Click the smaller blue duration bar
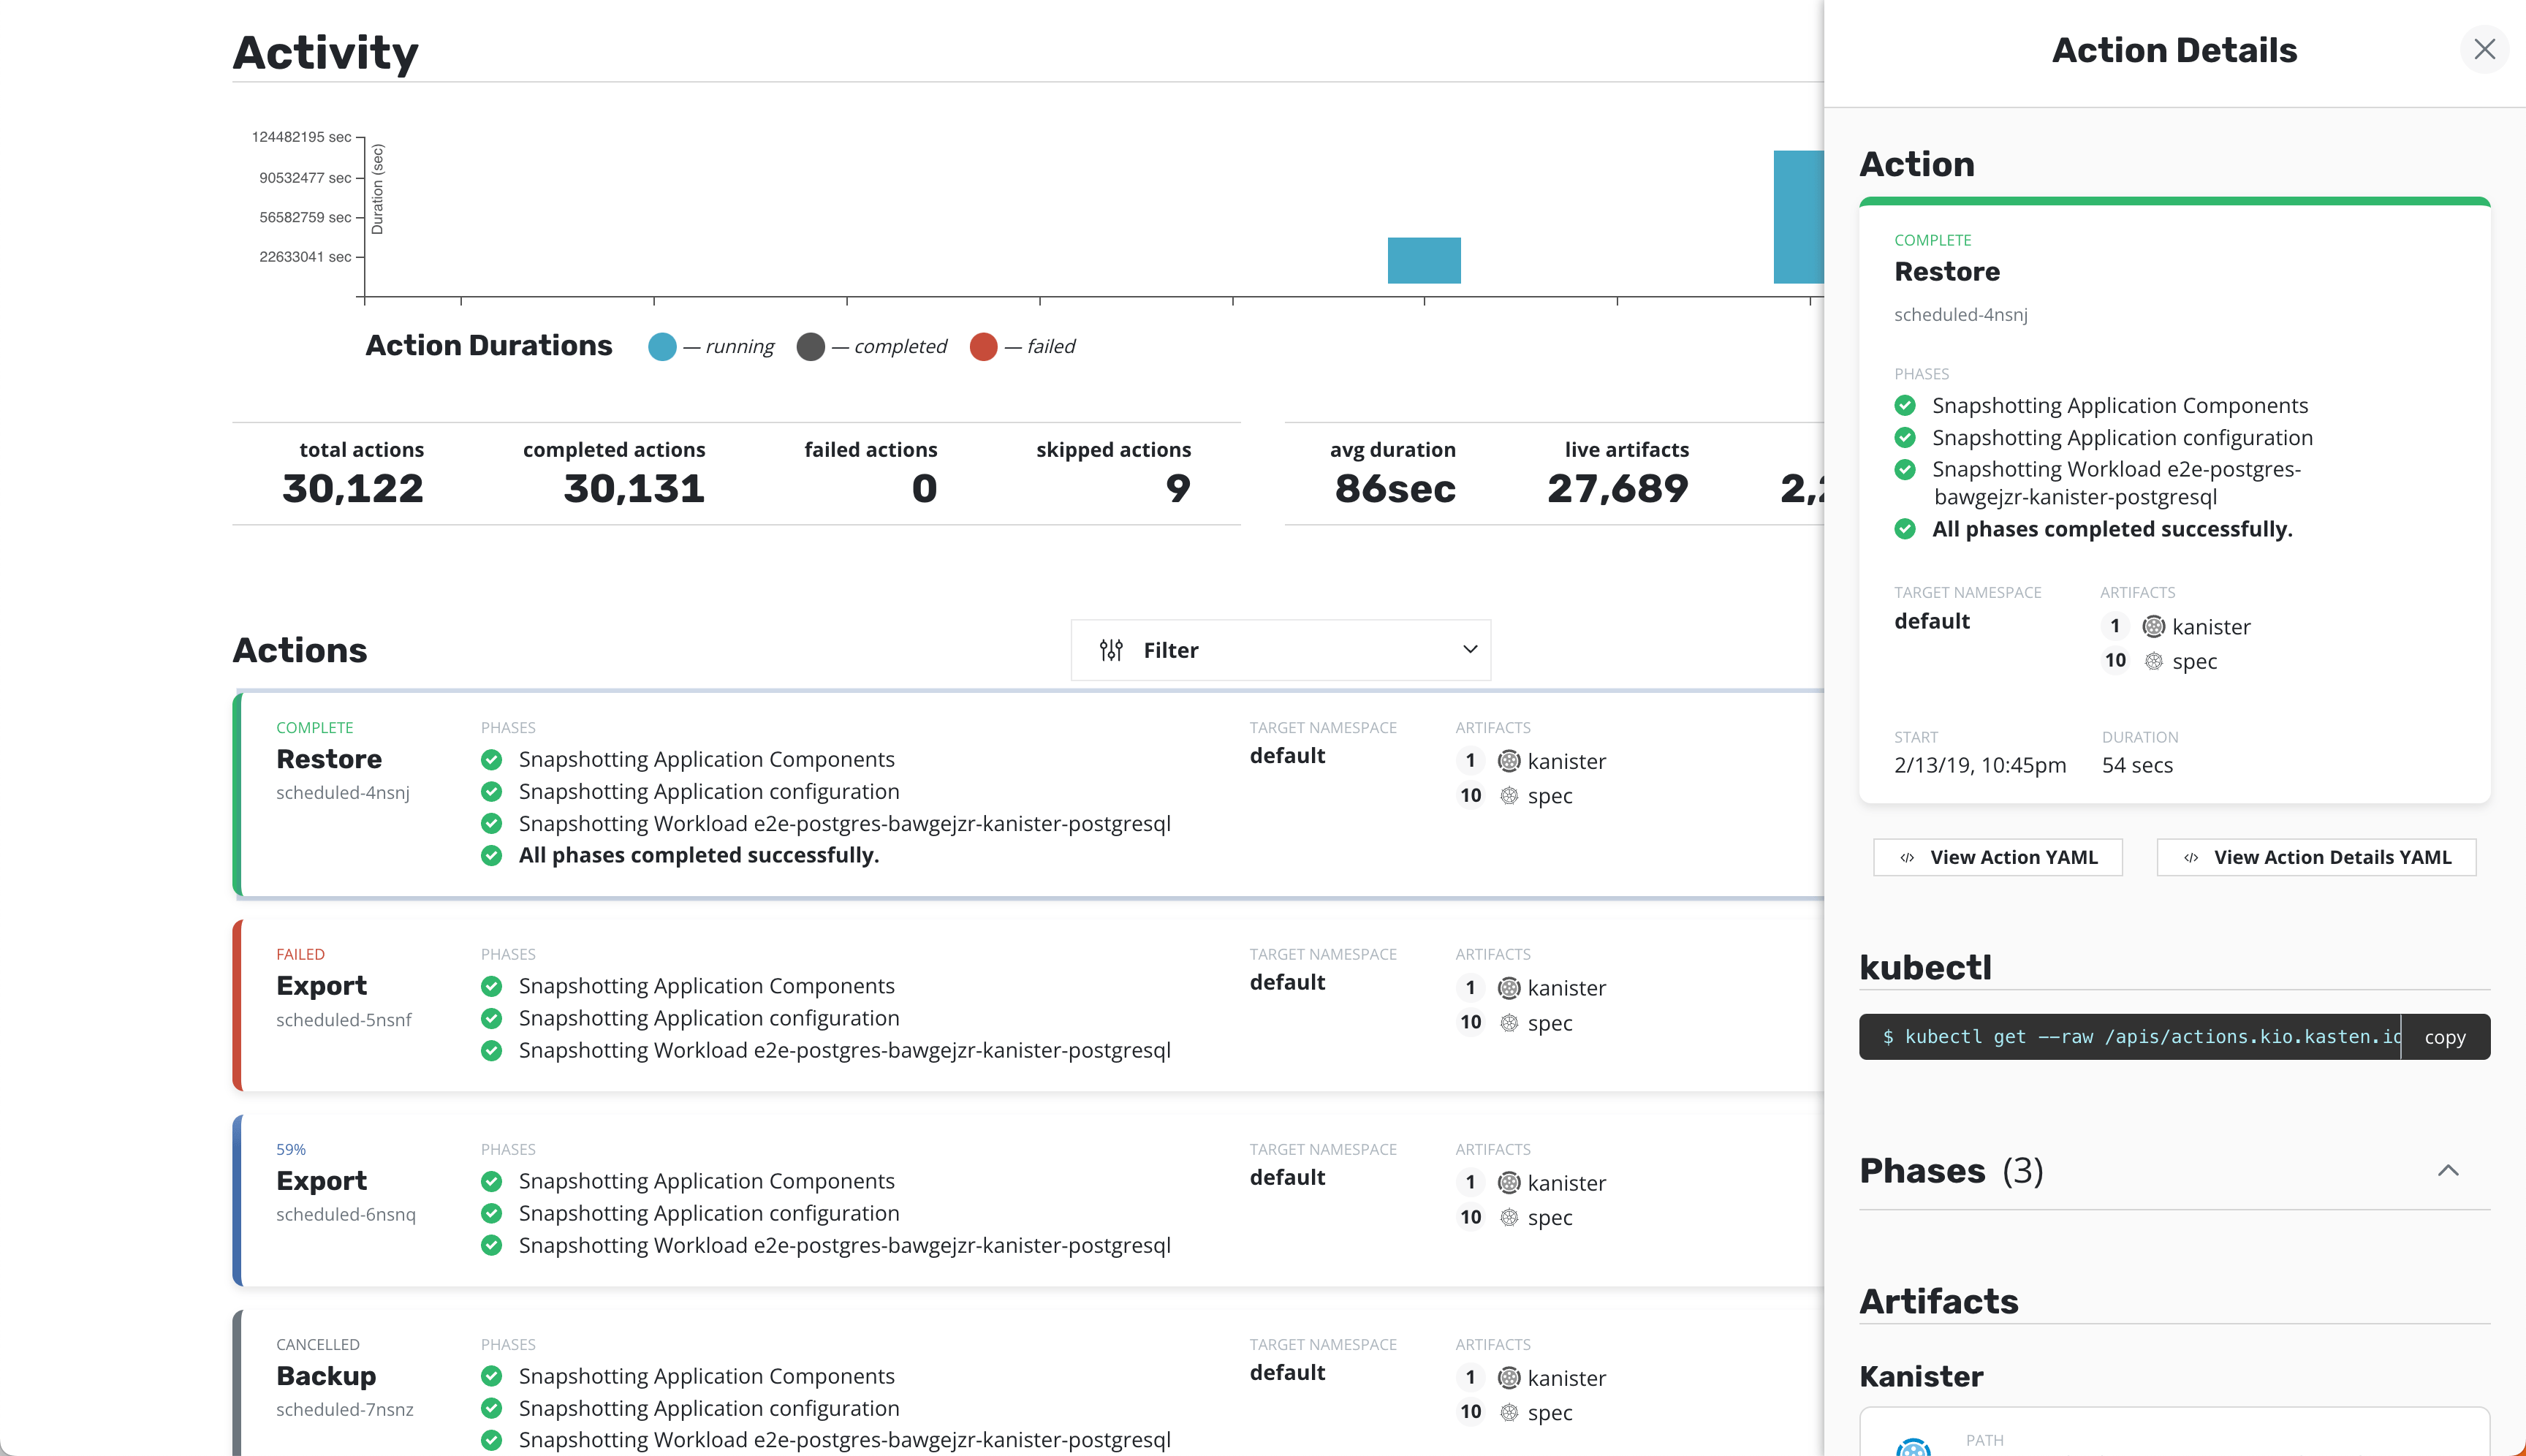The width and height of the screenshot is (2526, 1456). point(1423,260)
